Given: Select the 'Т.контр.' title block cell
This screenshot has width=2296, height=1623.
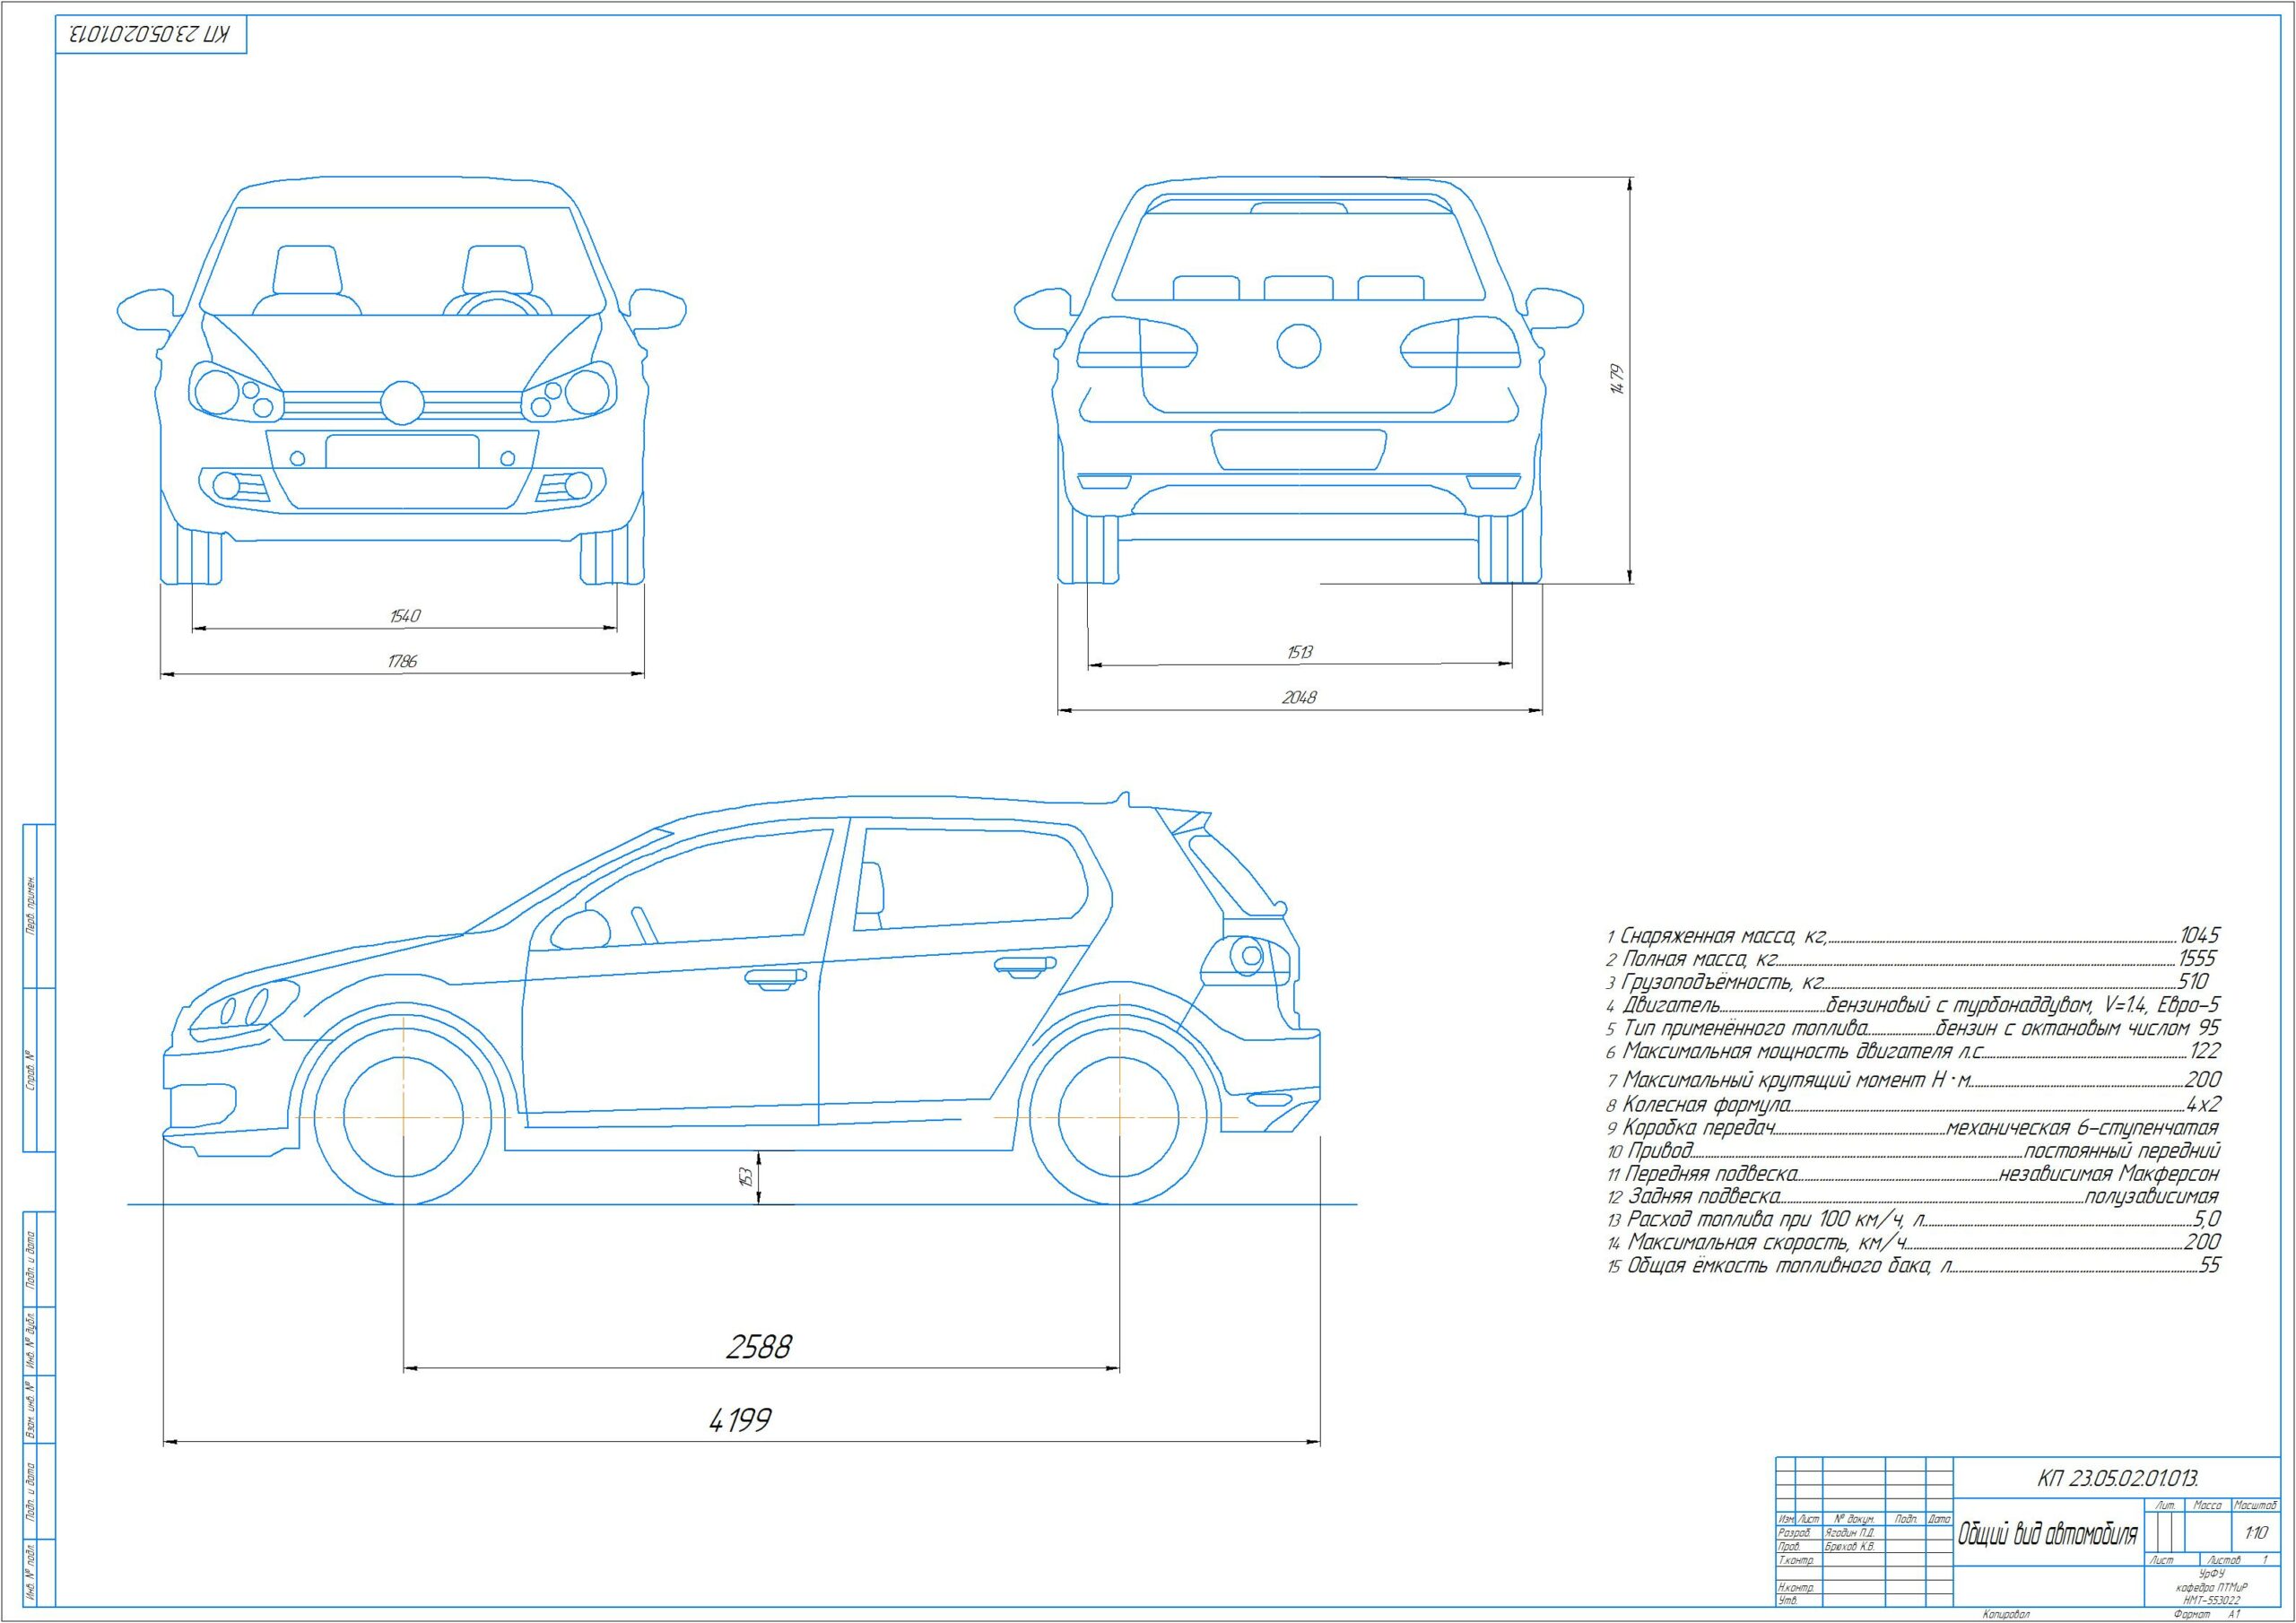Looking at the screenshot, I should (1797, 1561).
